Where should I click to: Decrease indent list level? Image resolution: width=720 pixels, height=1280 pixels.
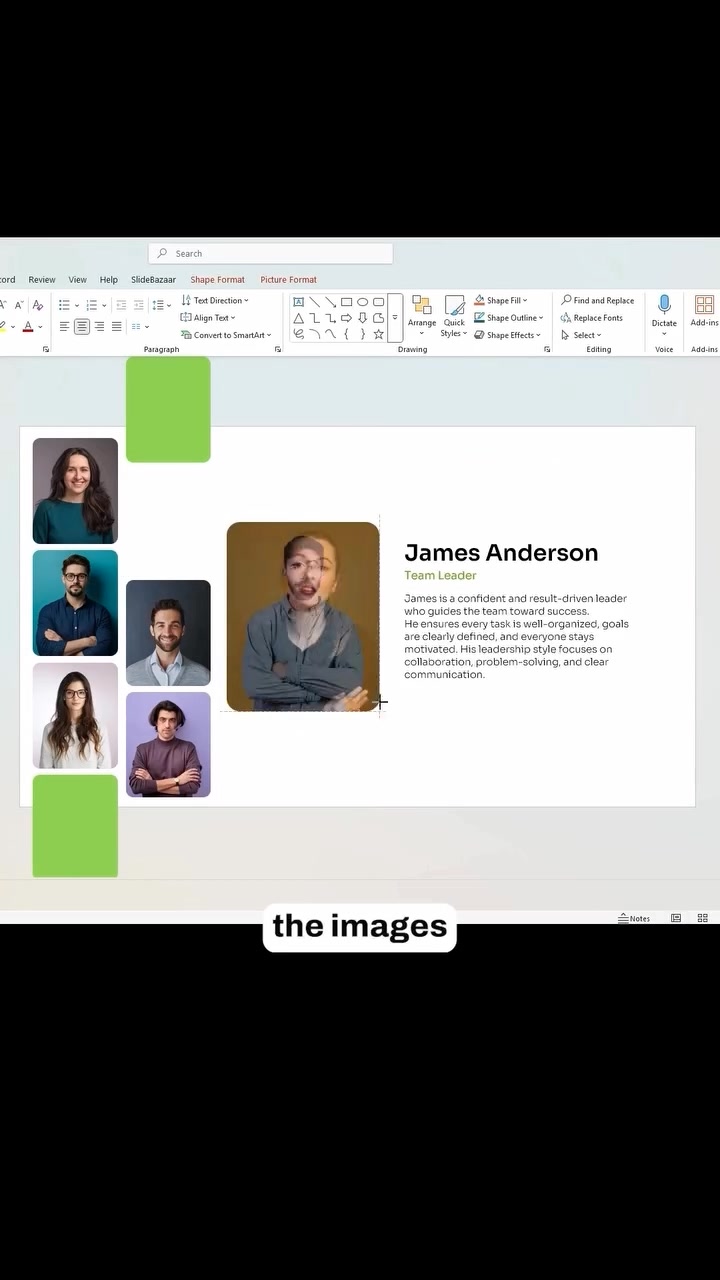121,304
